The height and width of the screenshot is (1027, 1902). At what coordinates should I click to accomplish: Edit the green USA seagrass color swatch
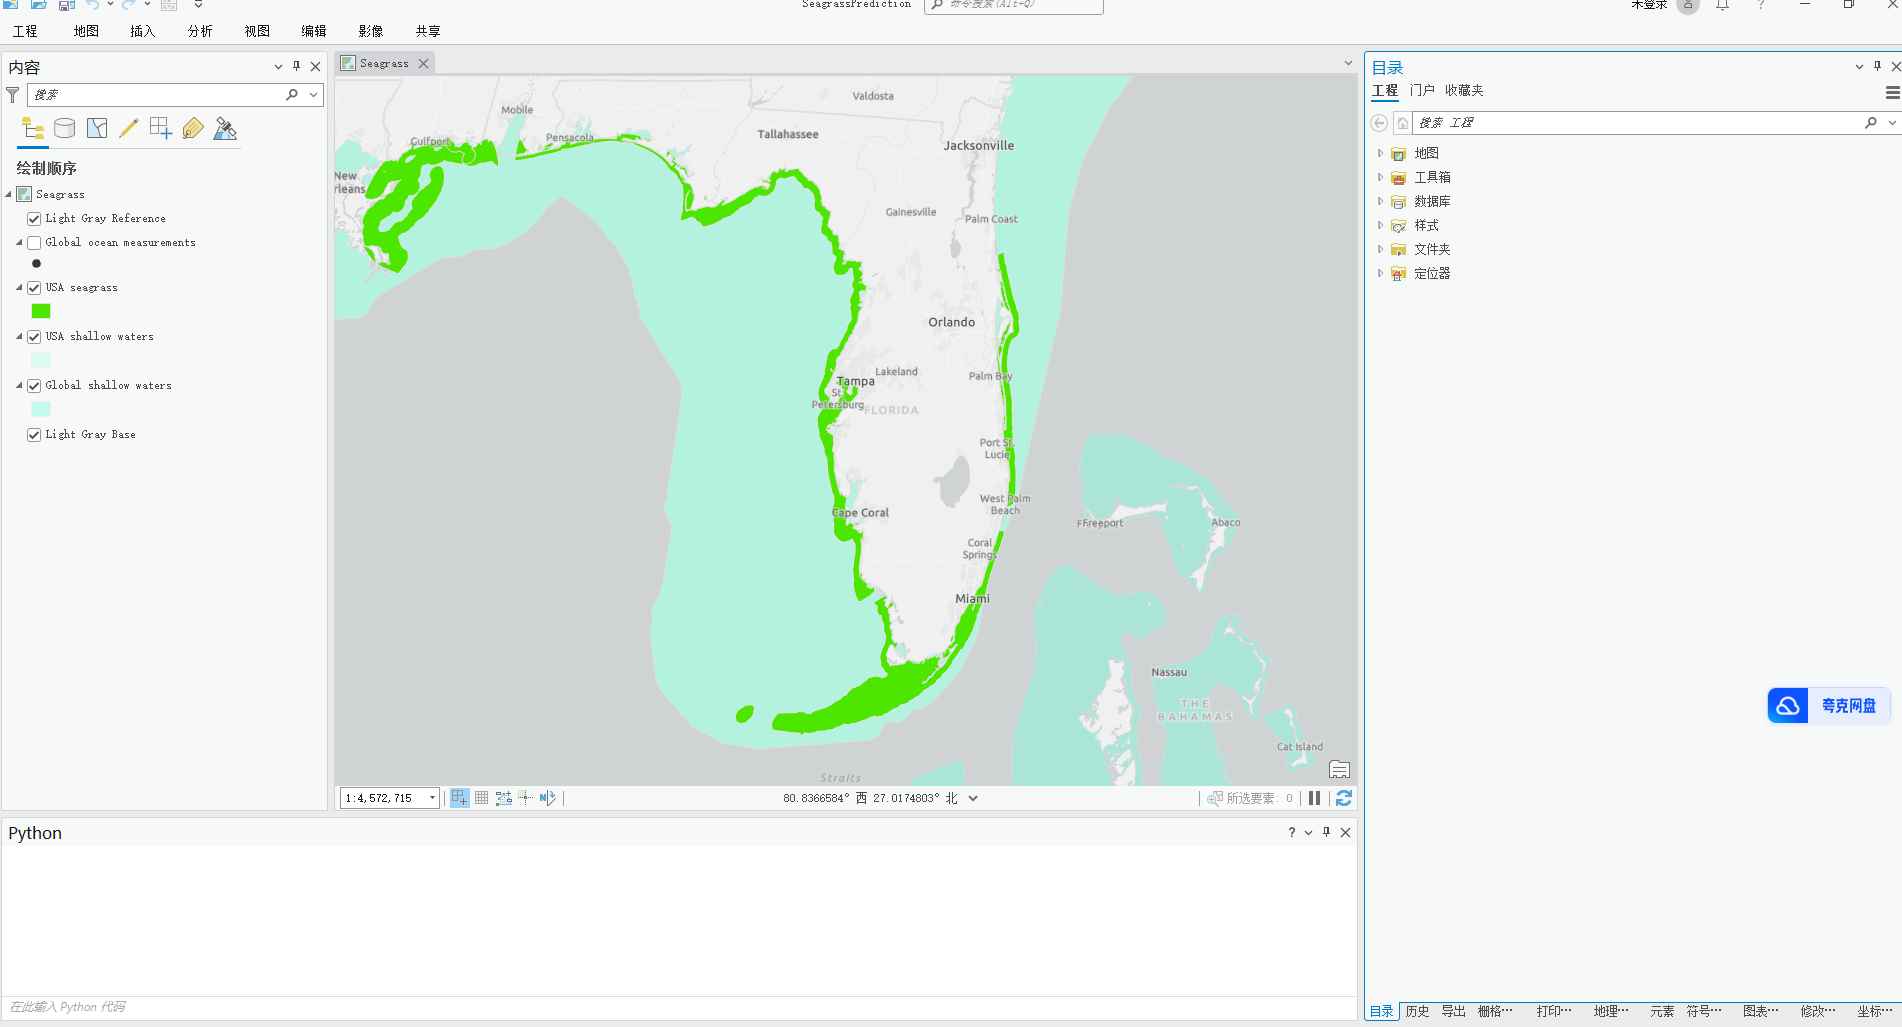[40, 311]
